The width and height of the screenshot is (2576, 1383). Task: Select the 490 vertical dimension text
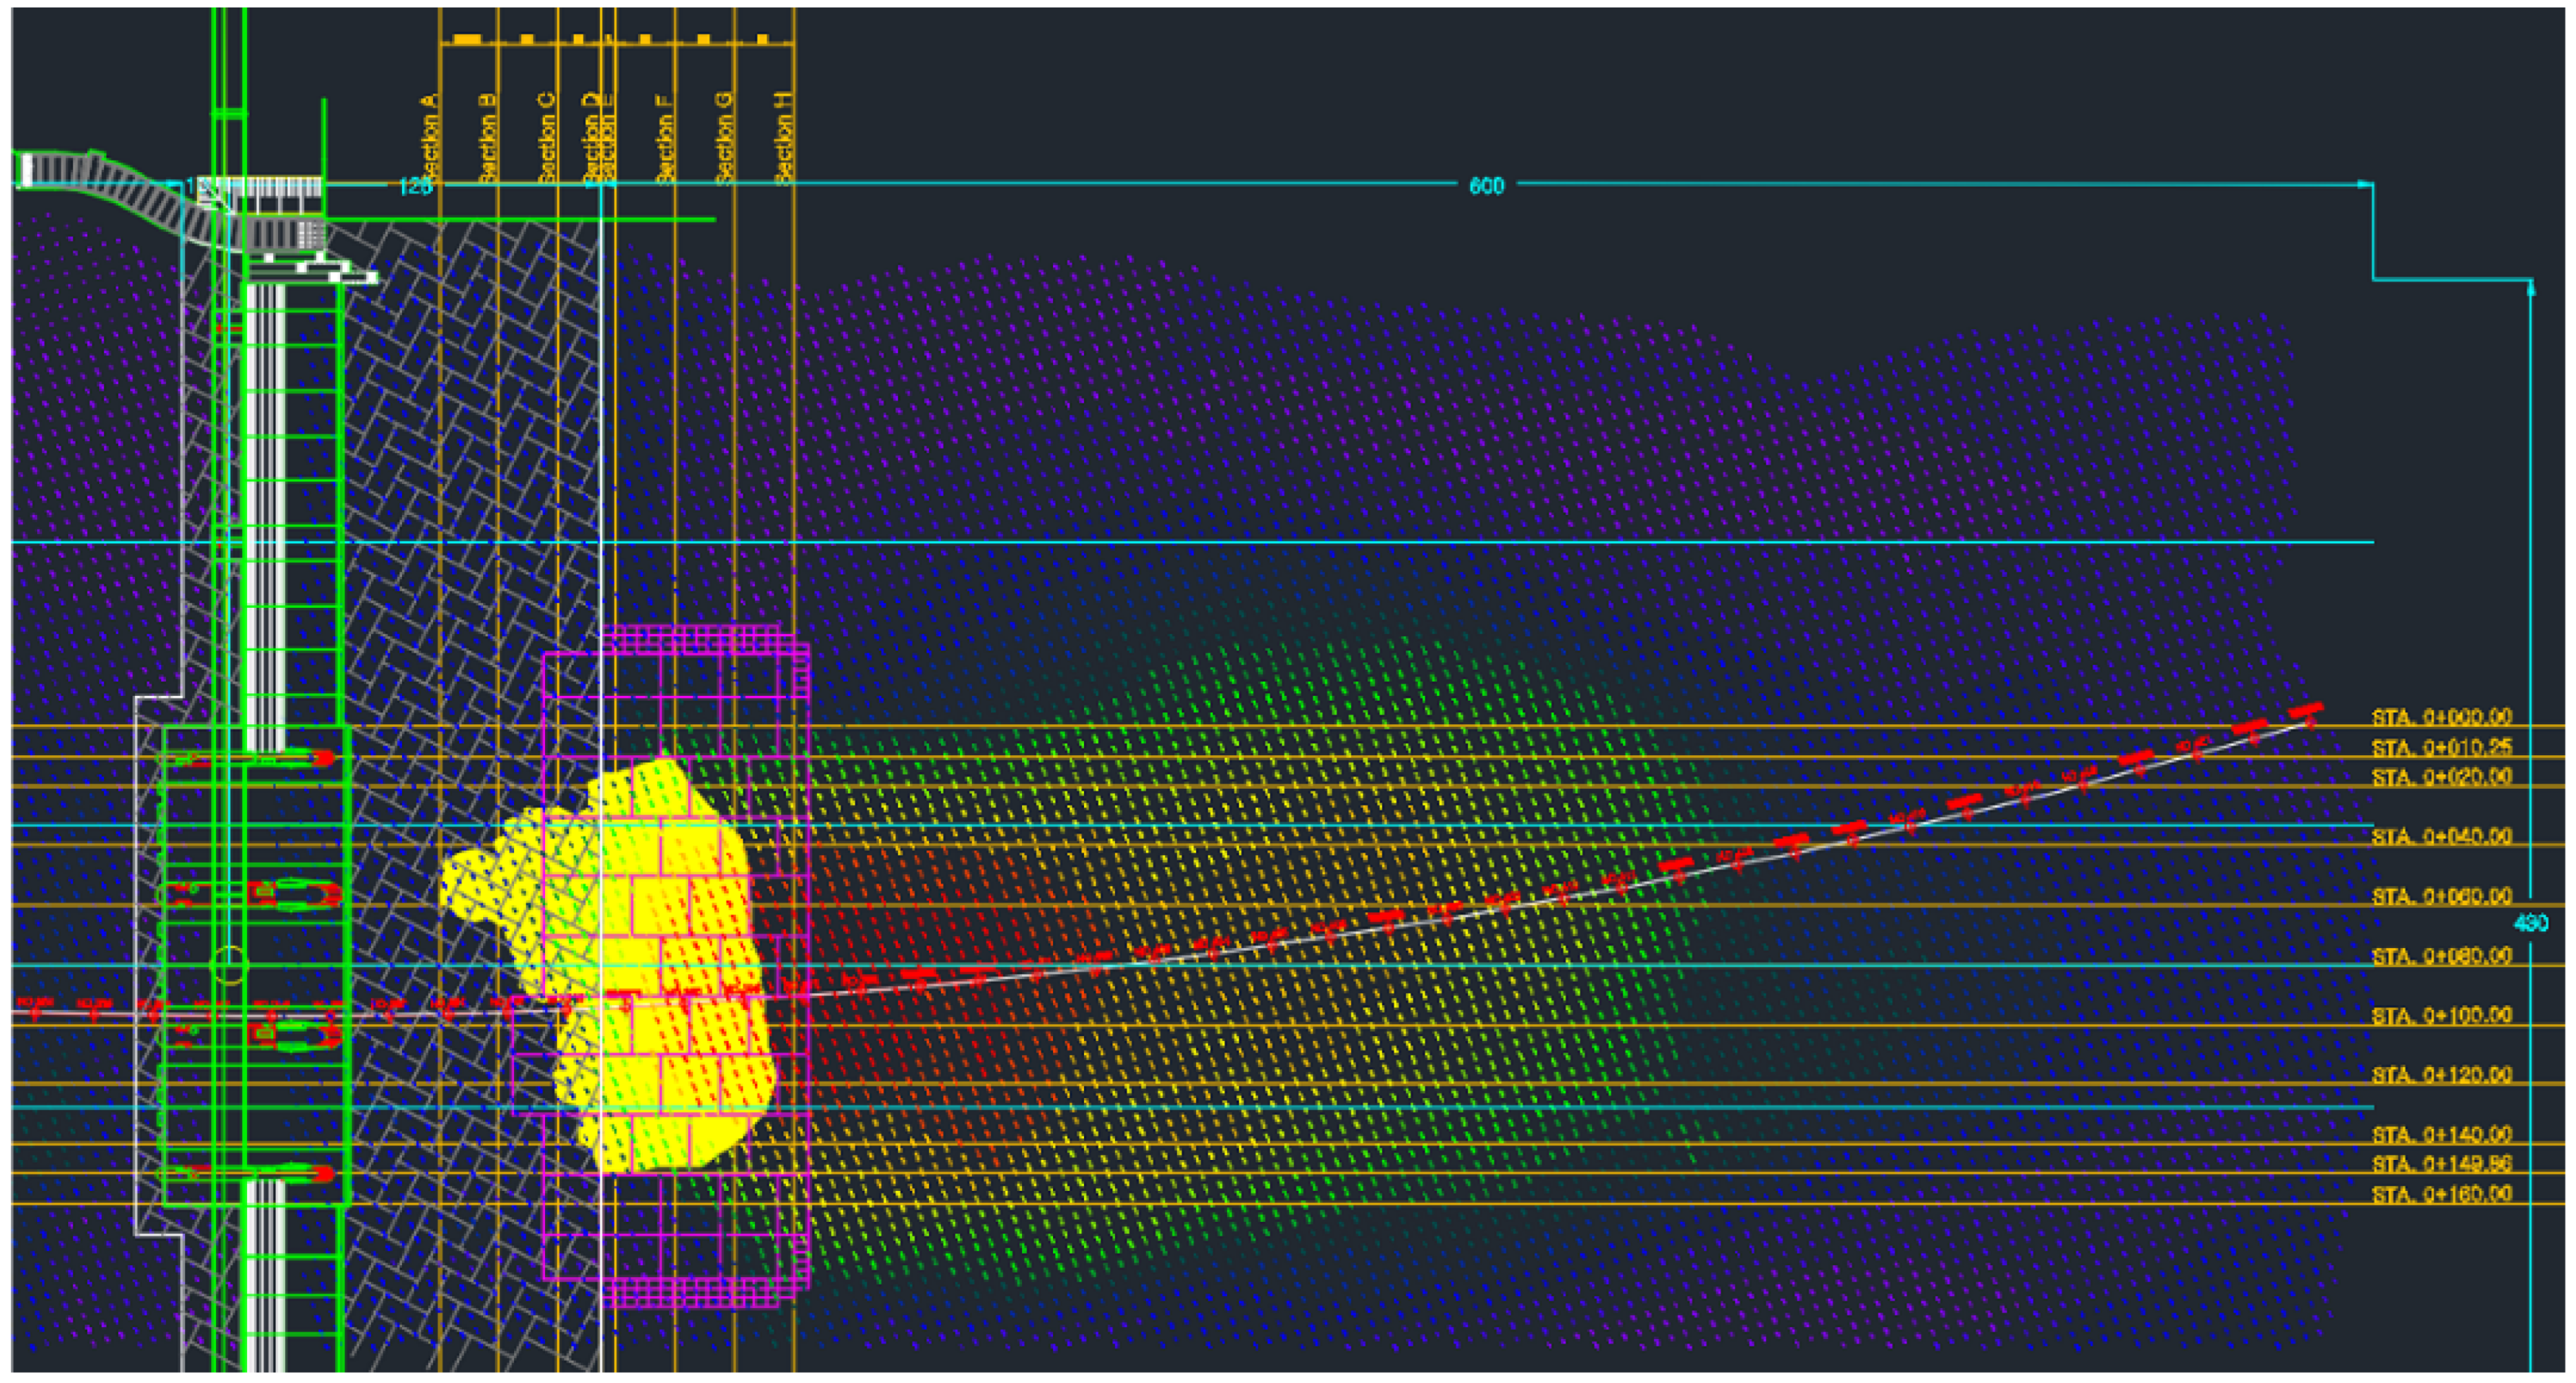coord(2530,923)
